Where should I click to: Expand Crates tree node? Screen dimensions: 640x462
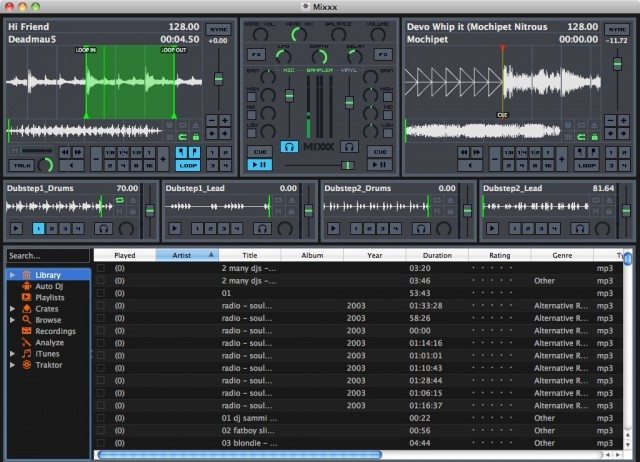coord(13,309)
